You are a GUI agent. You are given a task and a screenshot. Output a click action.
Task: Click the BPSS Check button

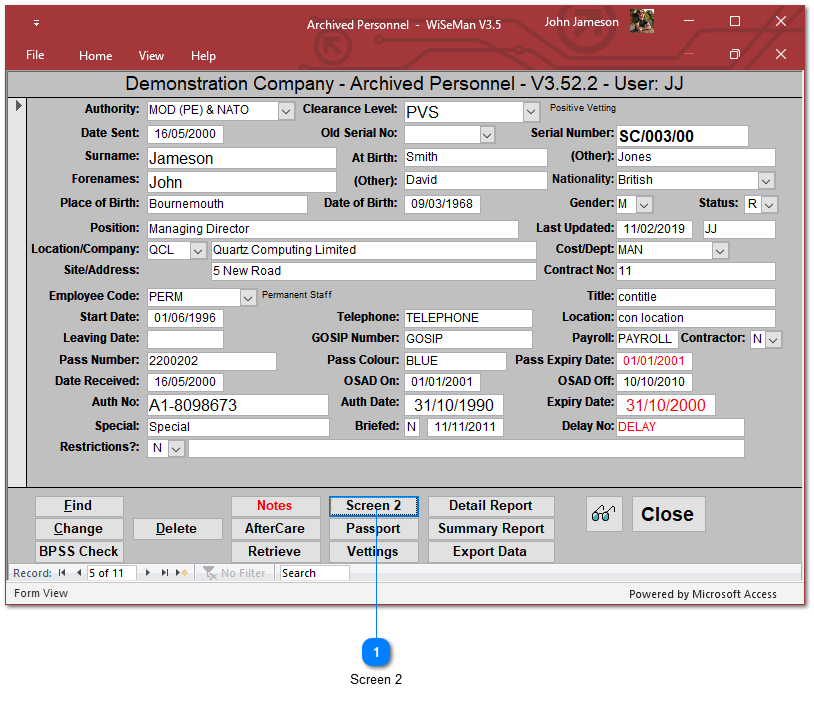(x=78, y=552)
